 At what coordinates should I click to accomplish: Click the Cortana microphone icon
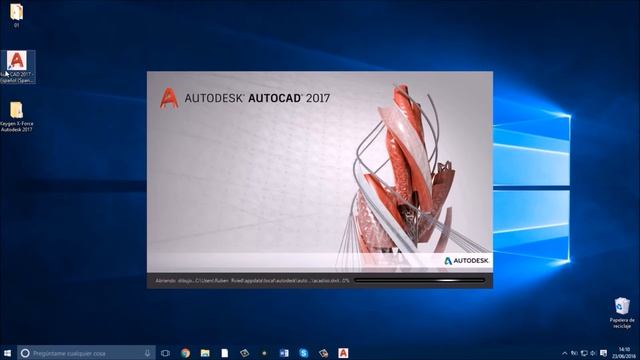[x=147, y=353]
